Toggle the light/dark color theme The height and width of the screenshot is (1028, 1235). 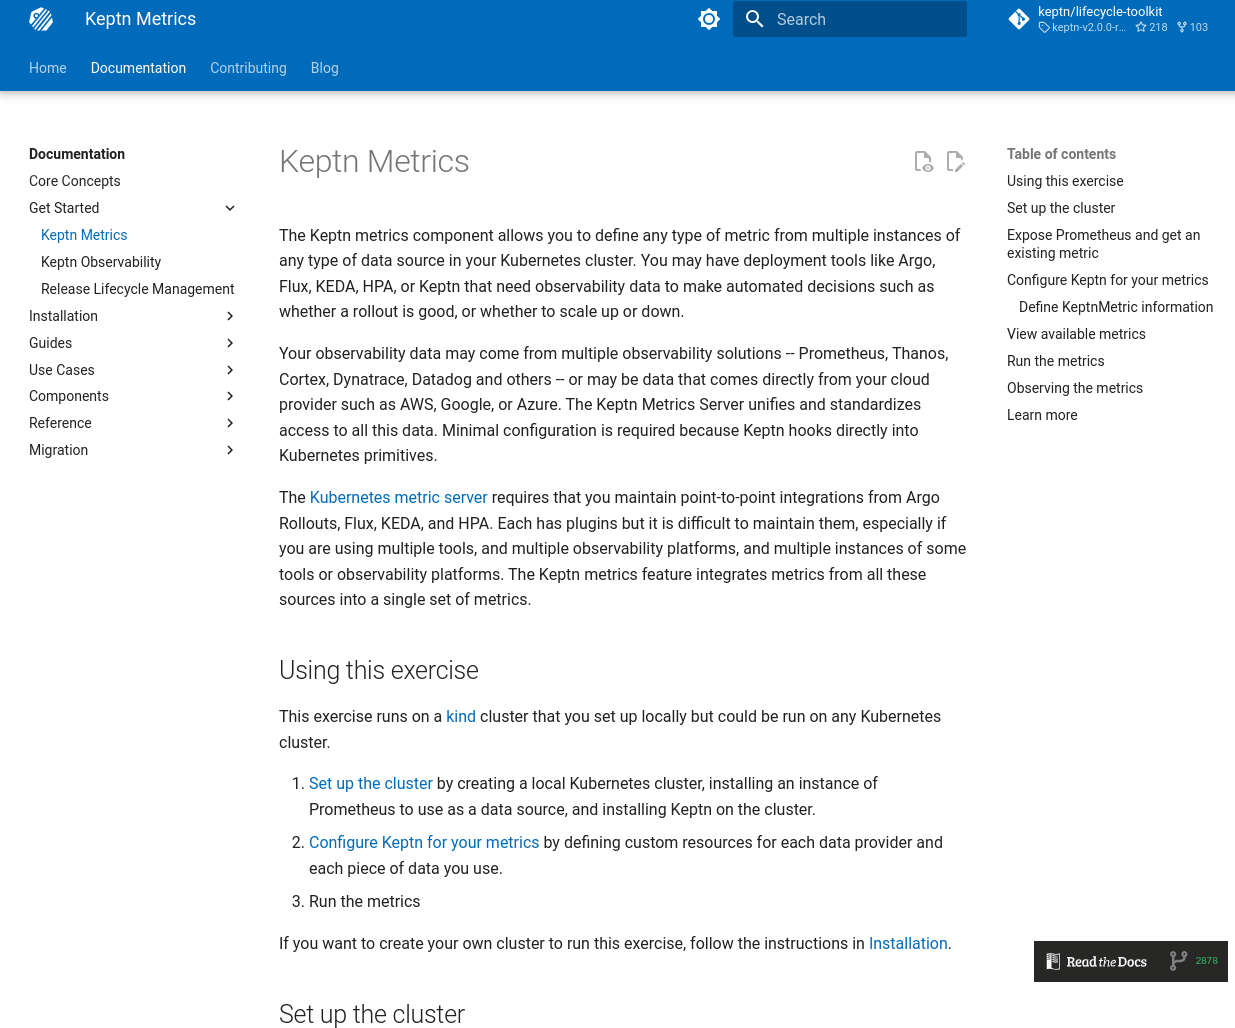(x=709, y=19)
